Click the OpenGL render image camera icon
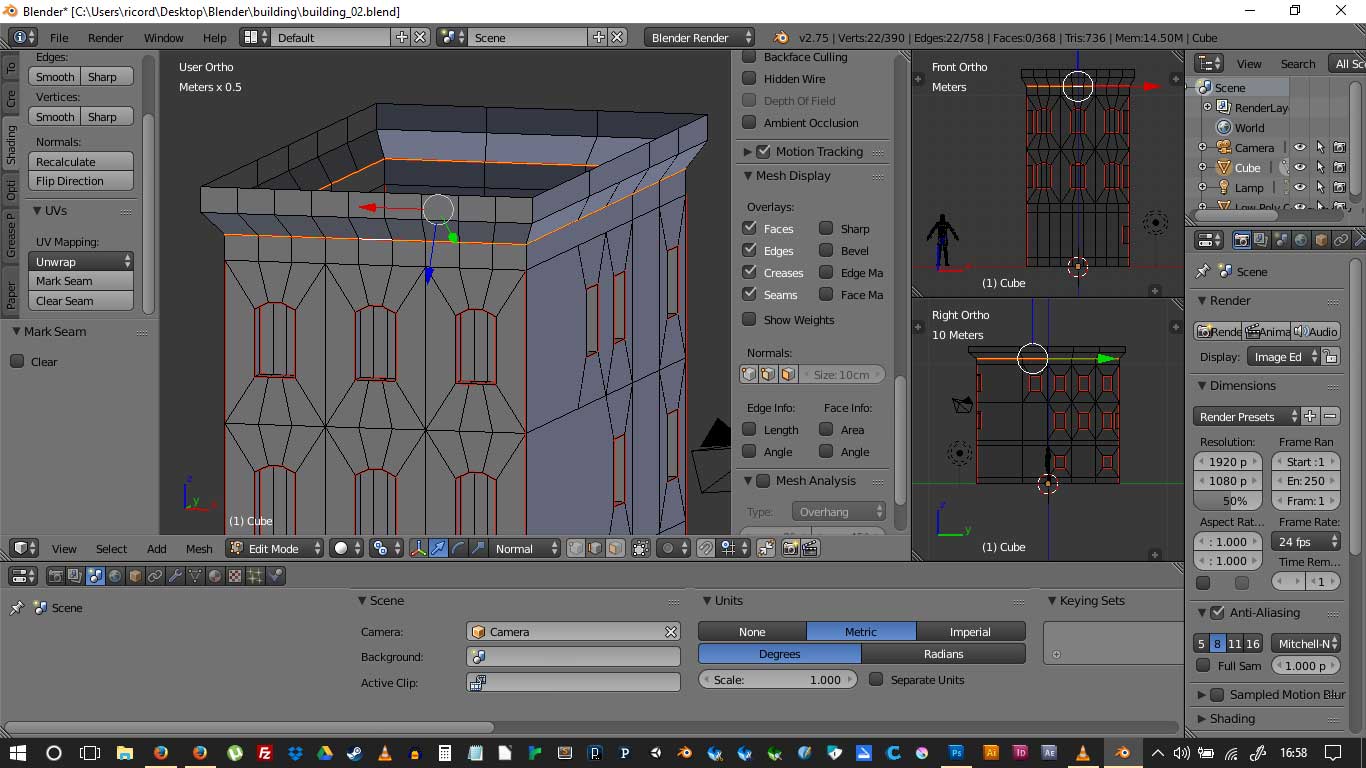 coord(791,548)
